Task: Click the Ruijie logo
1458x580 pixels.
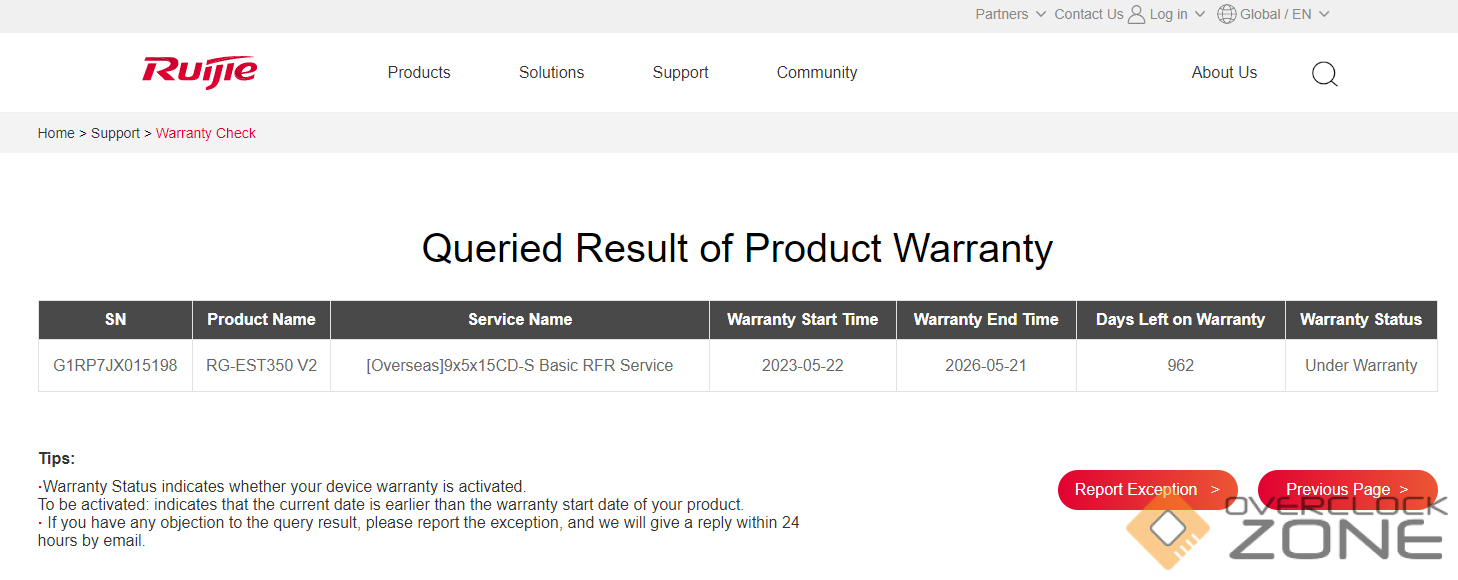Action: pyautogui.click(x=200, y=72)
